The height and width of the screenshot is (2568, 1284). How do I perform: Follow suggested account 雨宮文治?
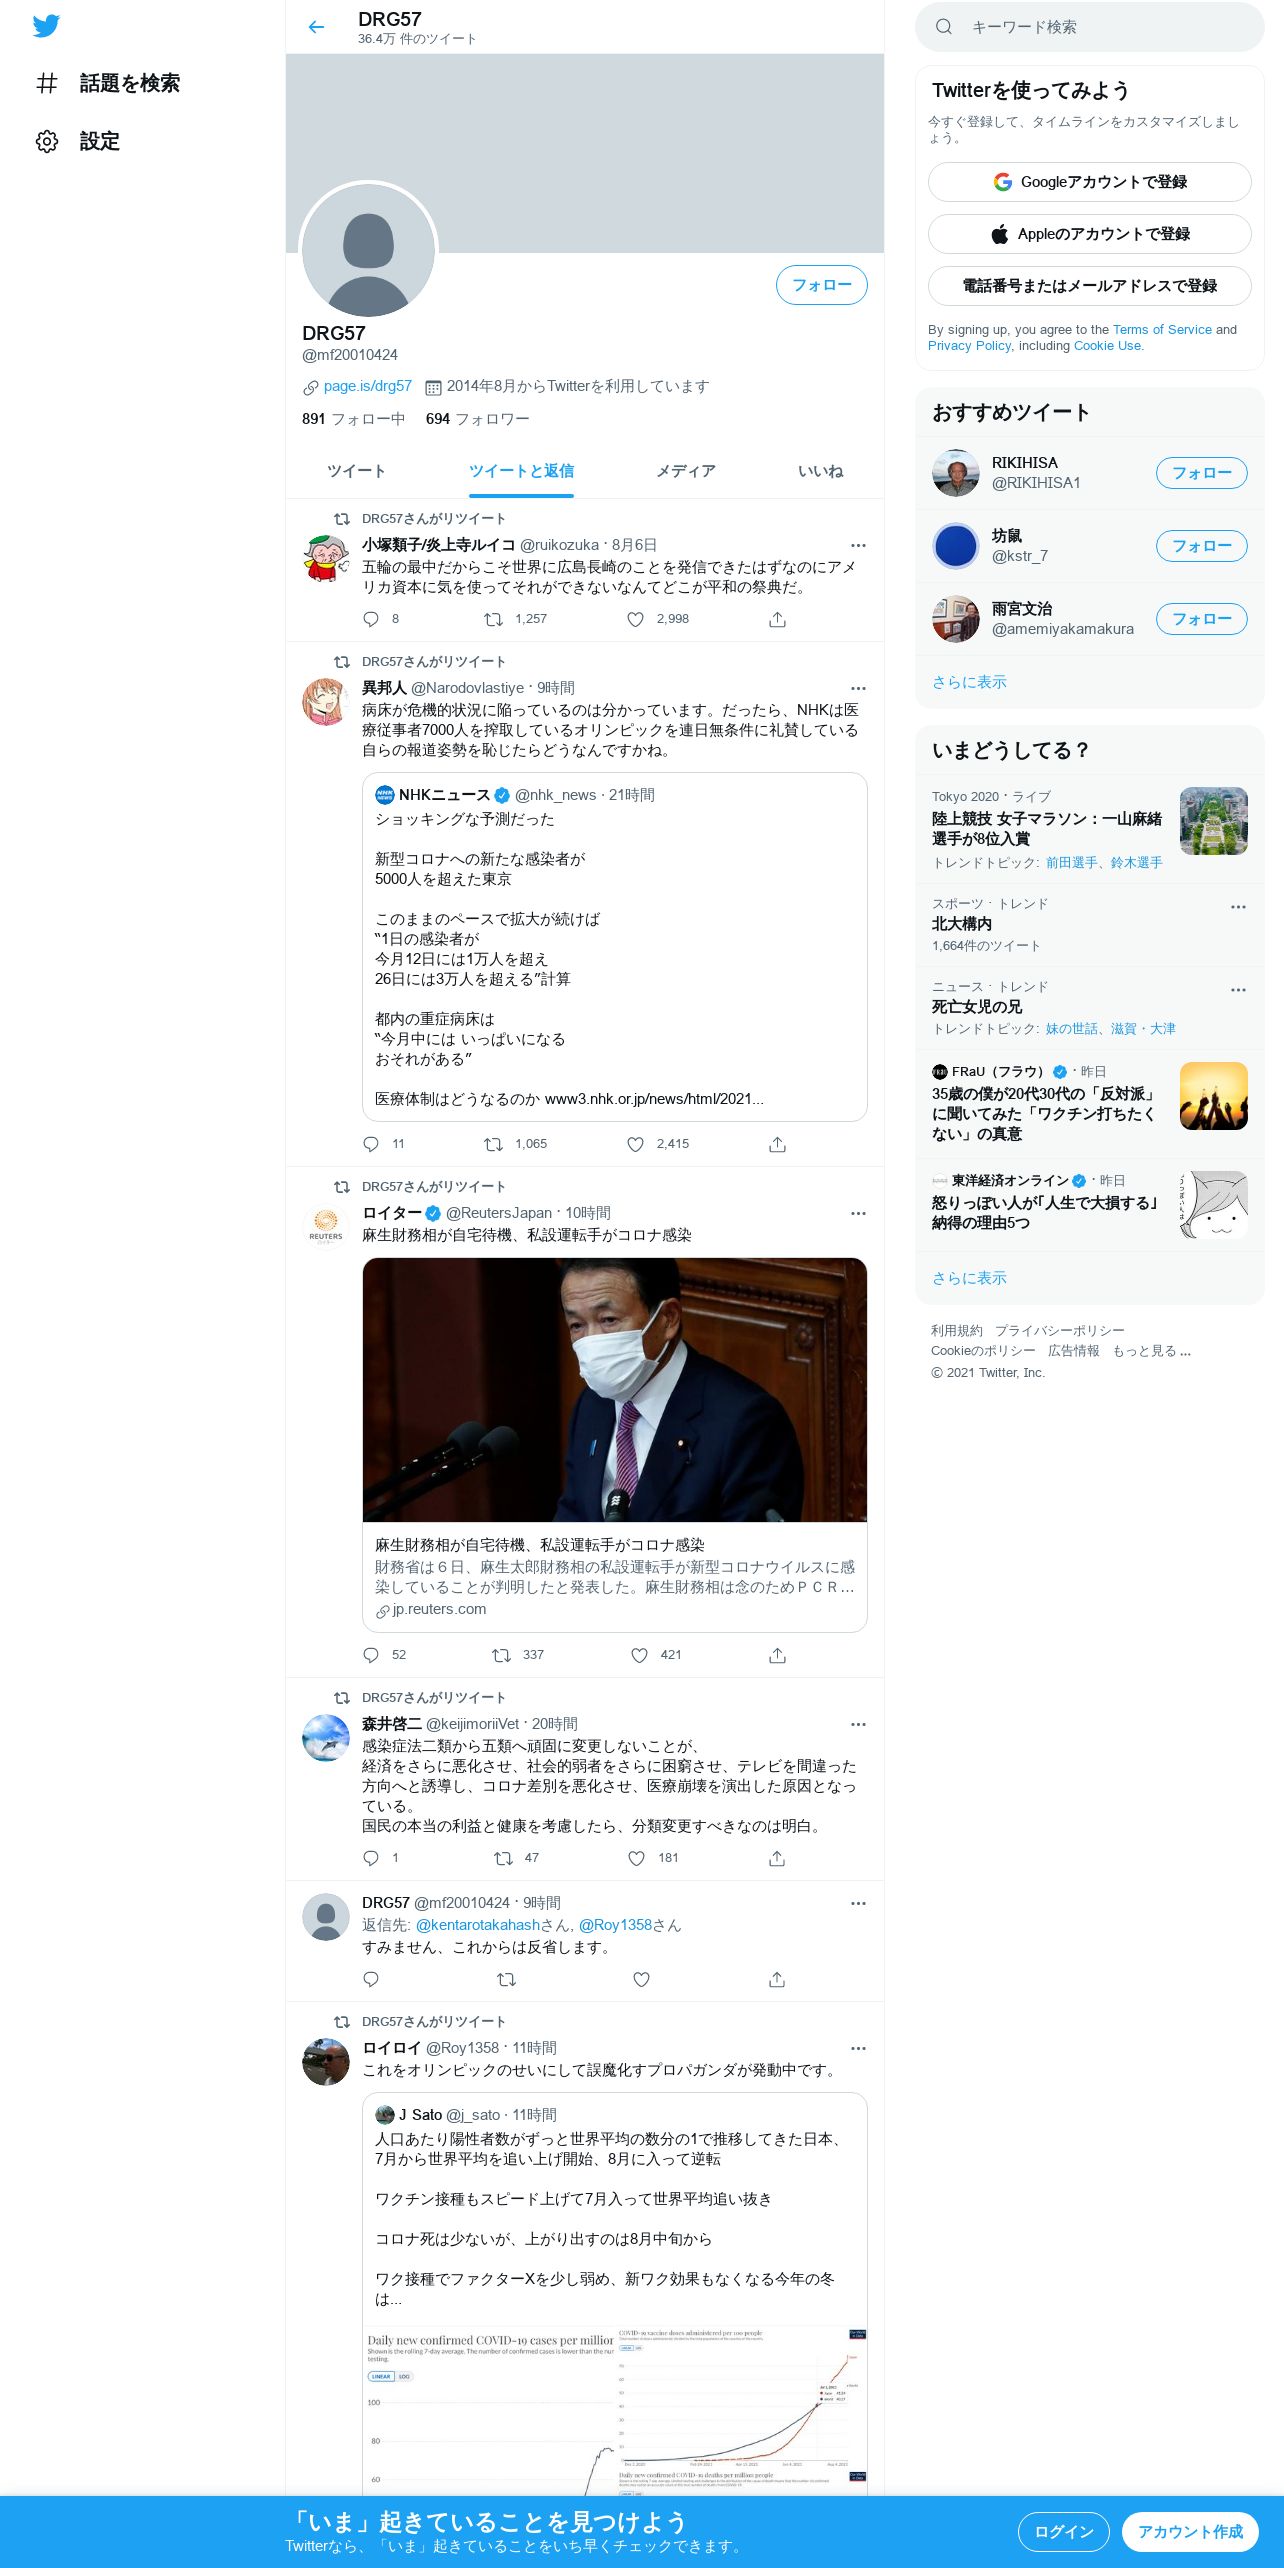click(x=1201, y=619)
